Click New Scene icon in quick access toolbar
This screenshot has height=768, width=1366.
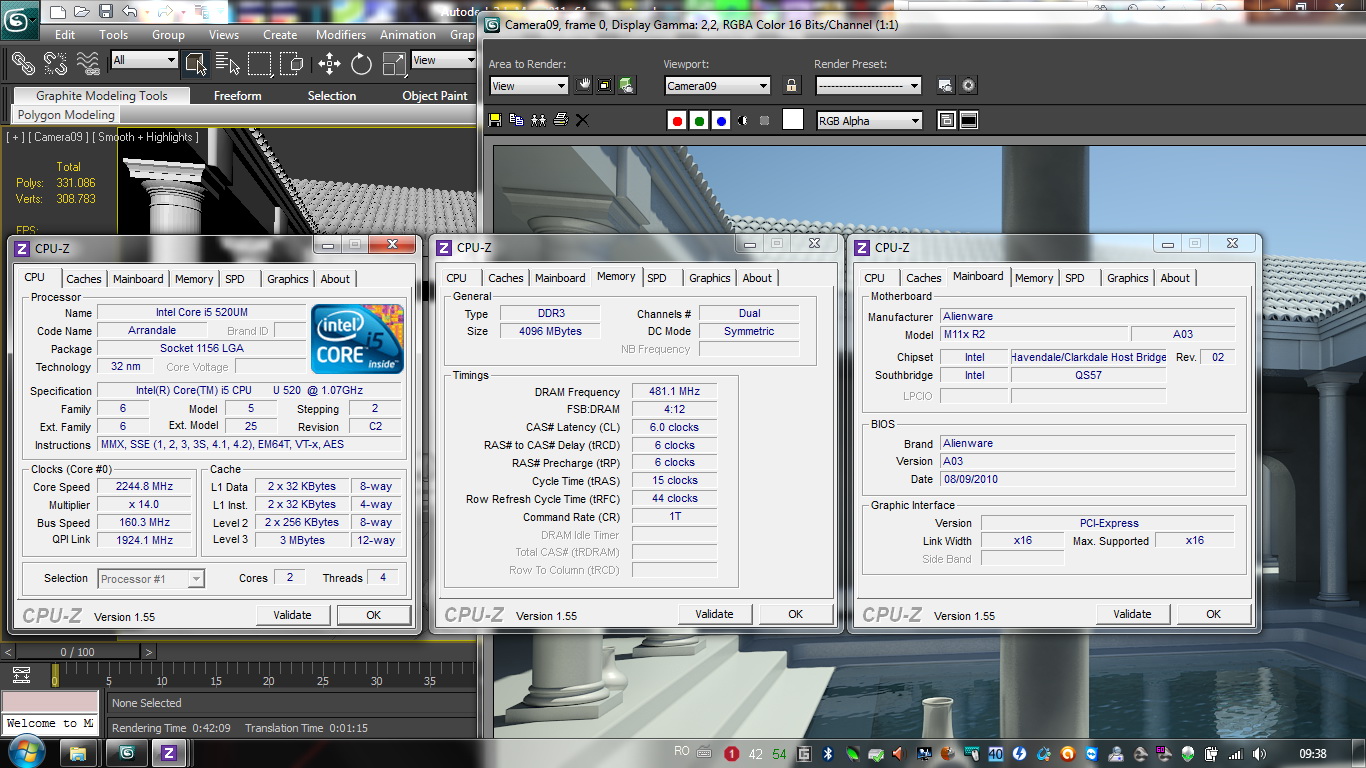pyautogui.click(x=57, y=12)
